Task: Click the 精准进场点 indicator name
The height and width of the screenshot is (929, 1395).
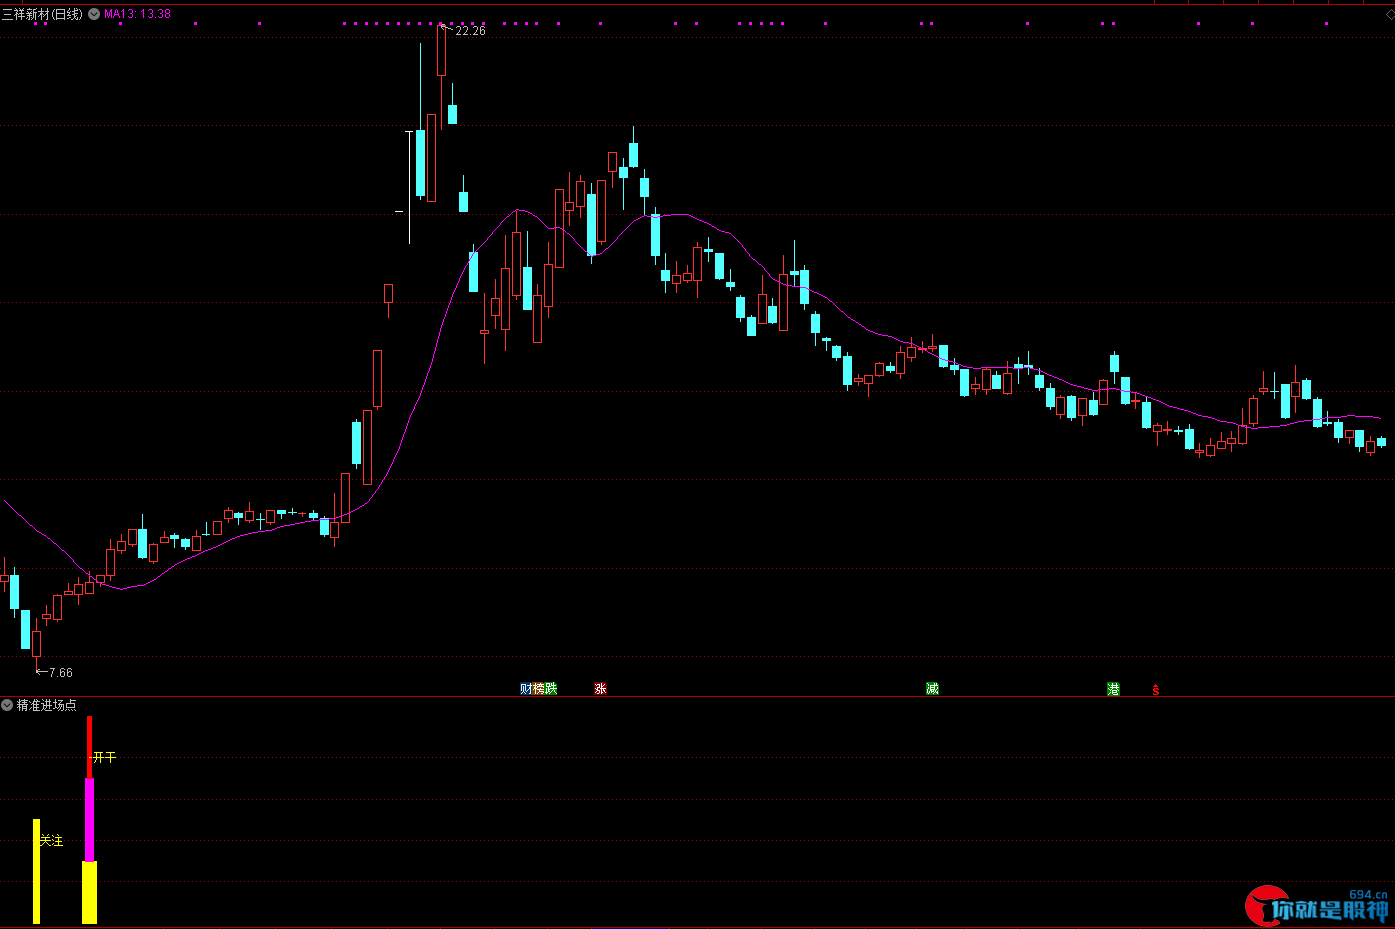Action: click(x=46, y=705)
